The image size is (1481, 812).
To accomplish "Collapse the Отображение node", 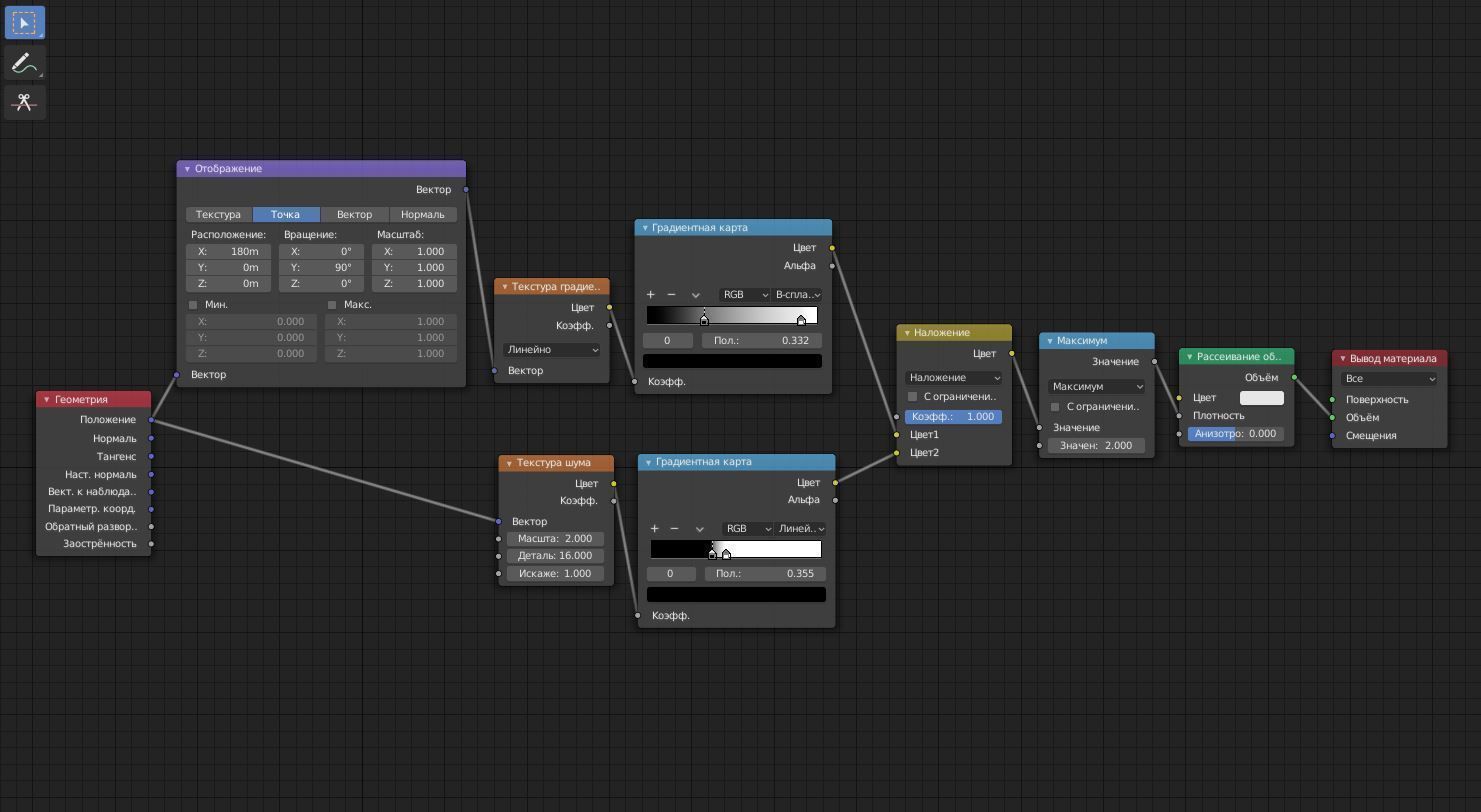I will click(187, 169).
